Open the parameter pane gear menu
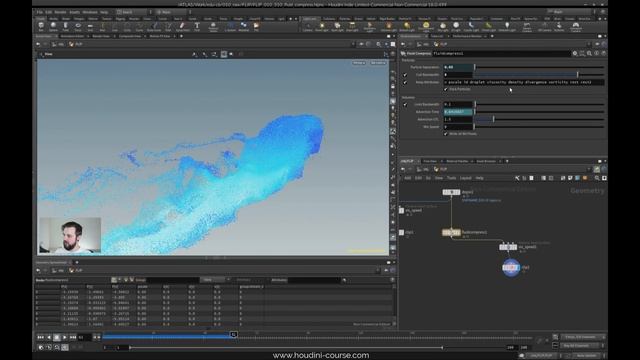The width and height of the screenshot is (640, 360). pos(575,53)
